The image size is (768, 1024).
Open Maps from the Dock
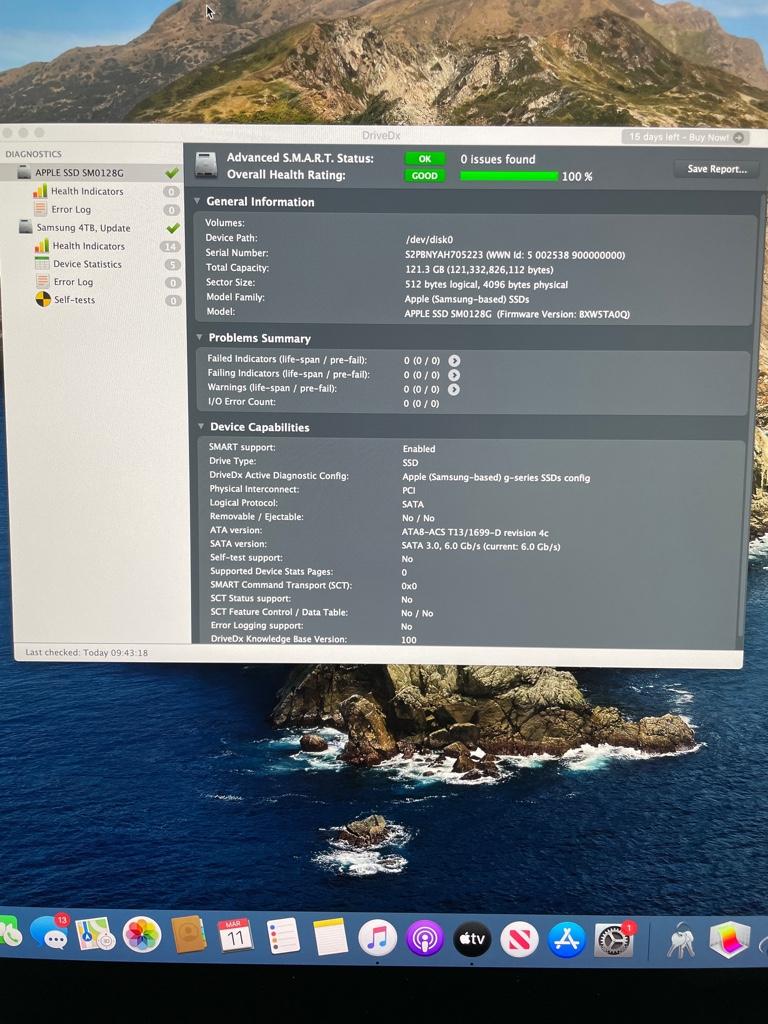pos(95,935)
